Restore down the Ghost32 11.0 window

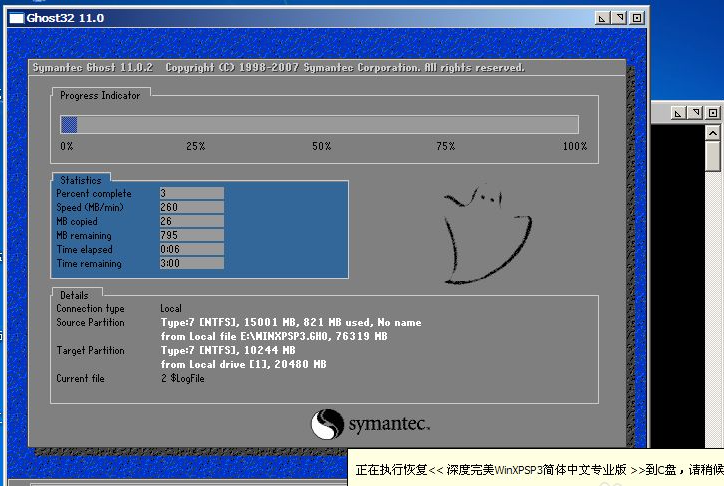(x=619, y=18)
